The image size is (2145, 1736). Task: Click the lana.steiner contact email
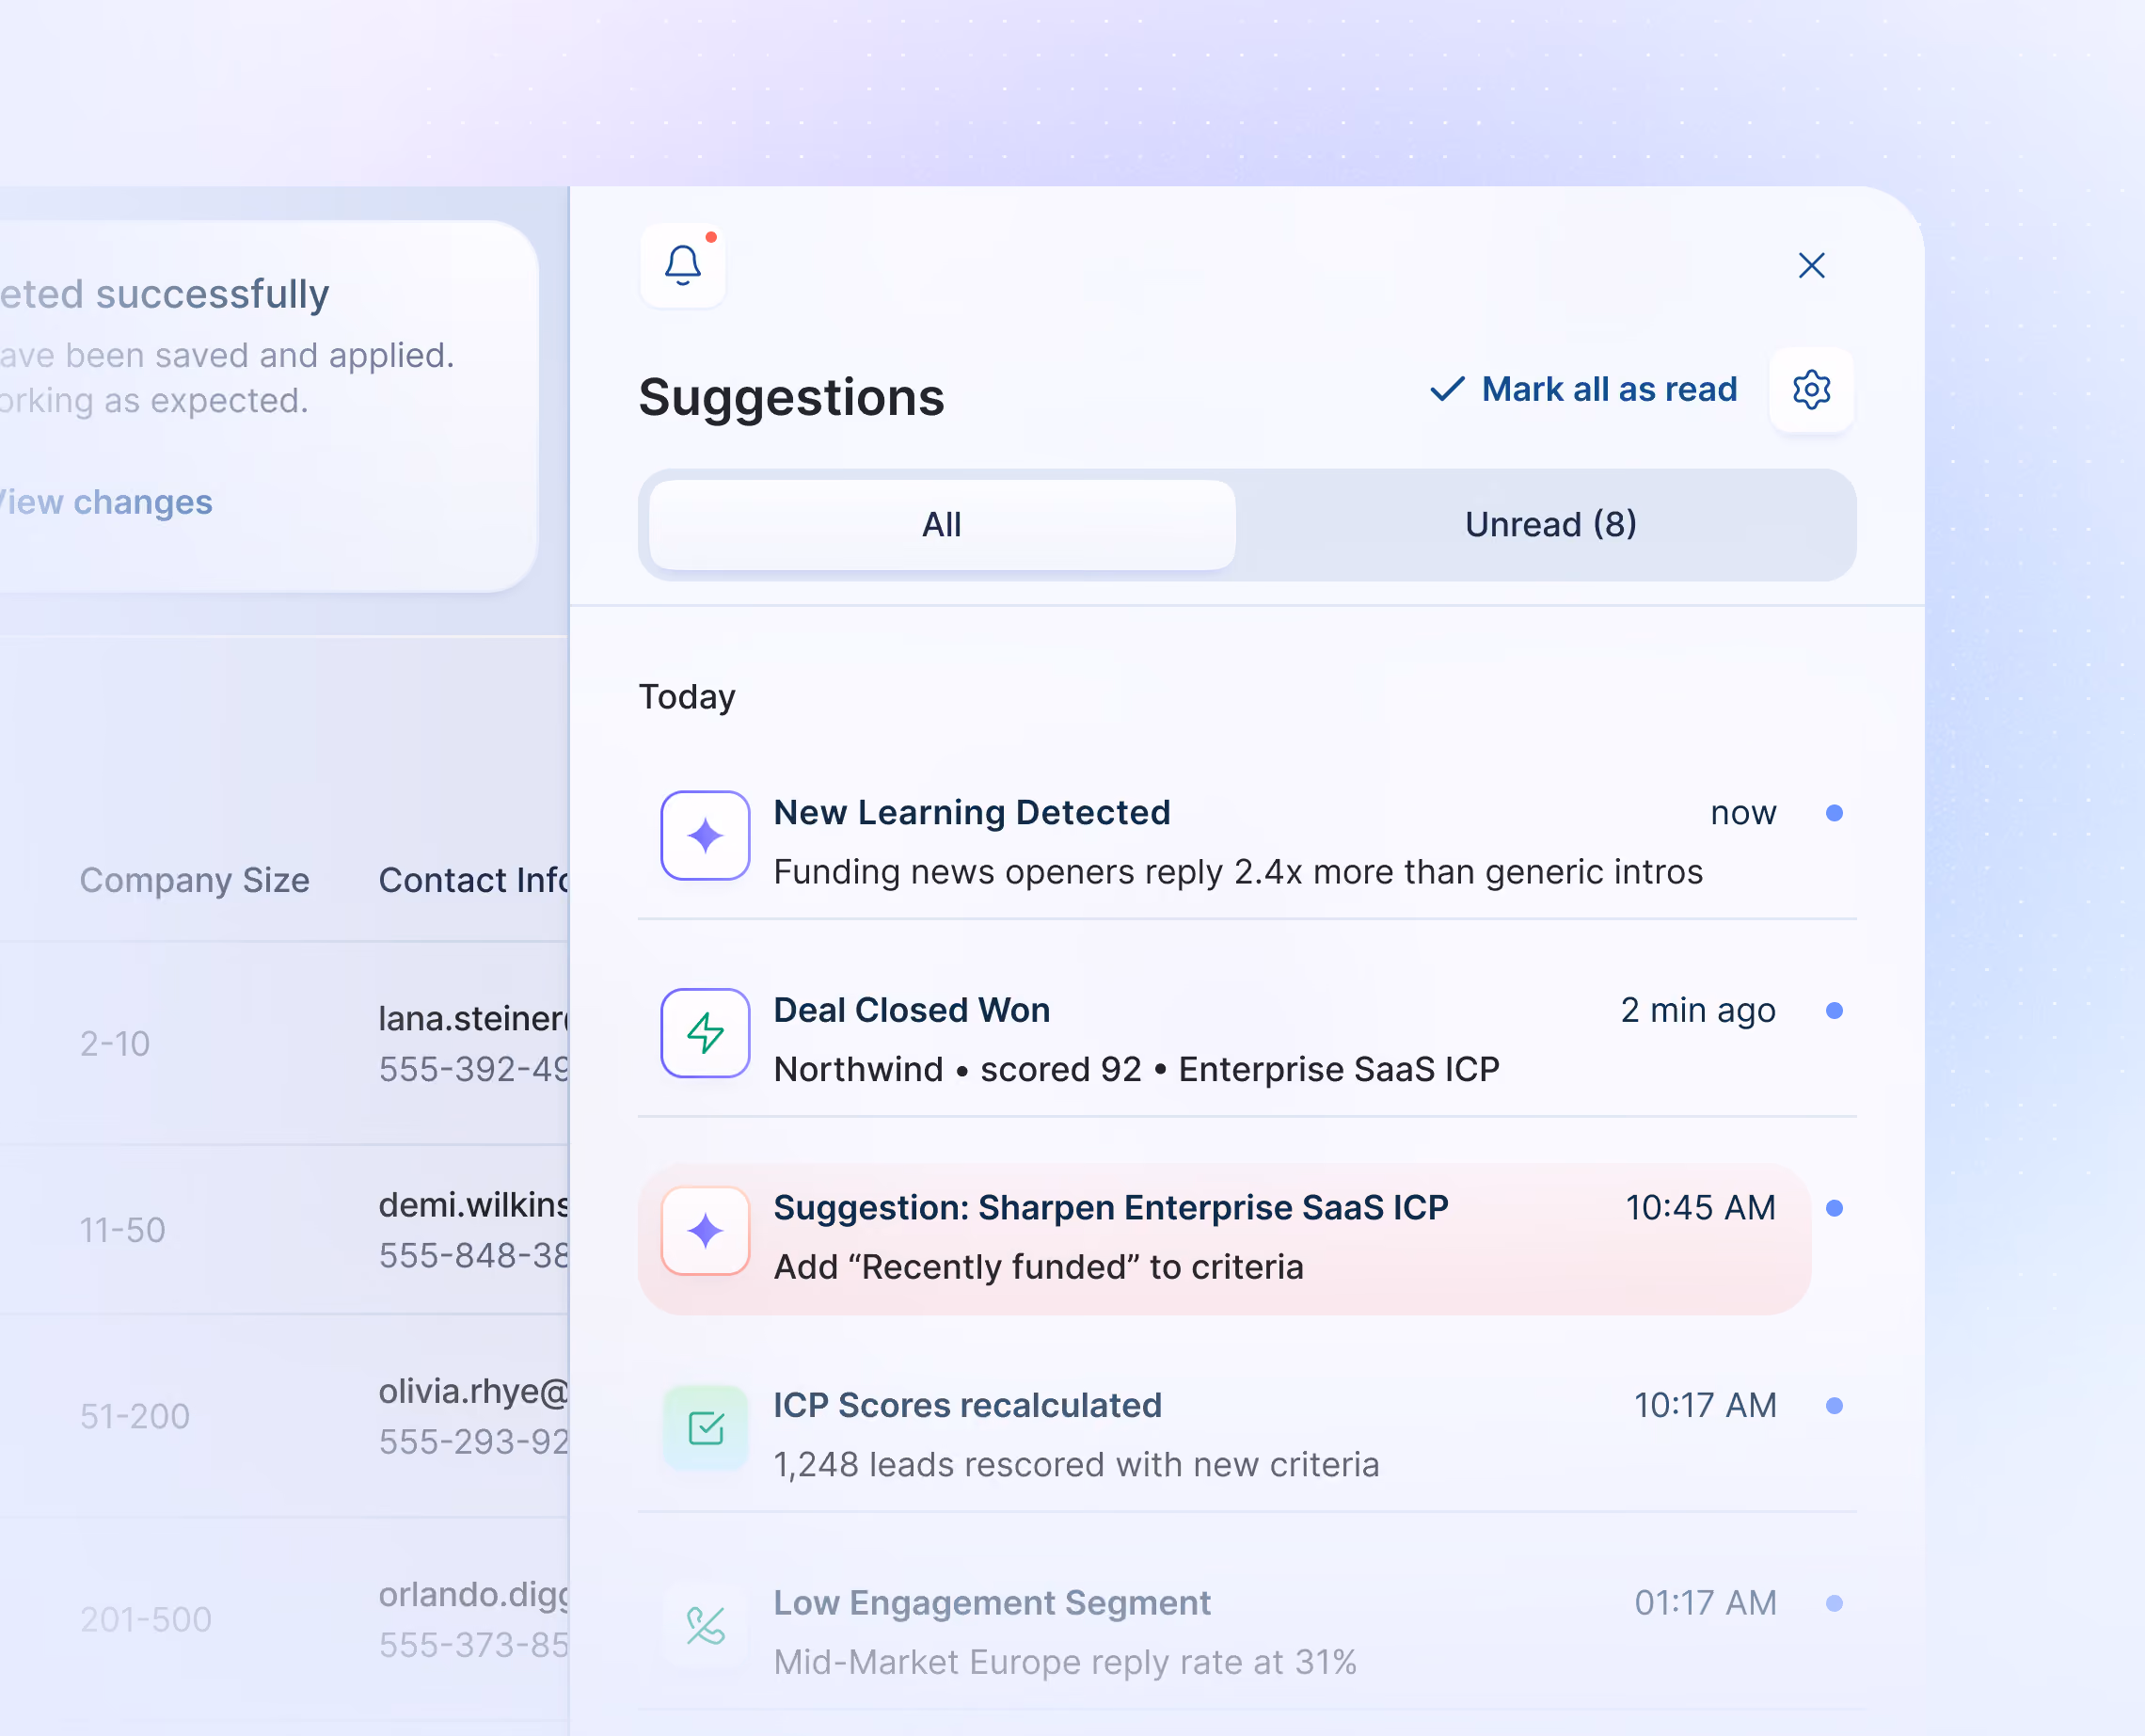(x=474, y=1018)
